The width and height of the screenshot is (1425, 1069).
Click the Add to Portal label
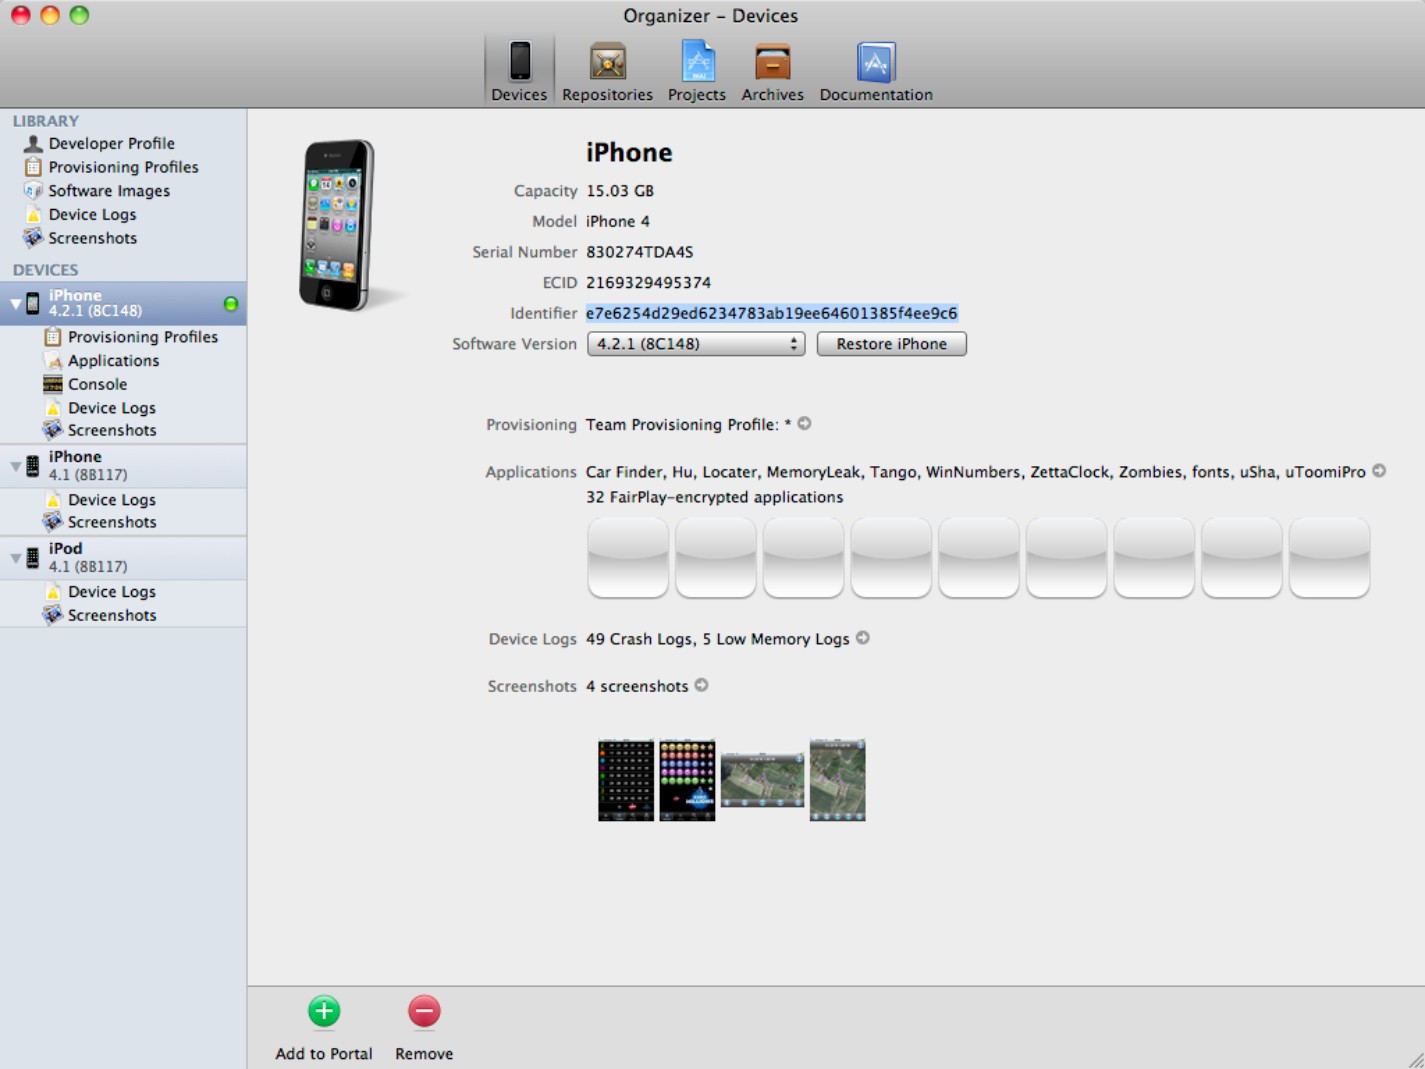click(x=324, y=1054)
